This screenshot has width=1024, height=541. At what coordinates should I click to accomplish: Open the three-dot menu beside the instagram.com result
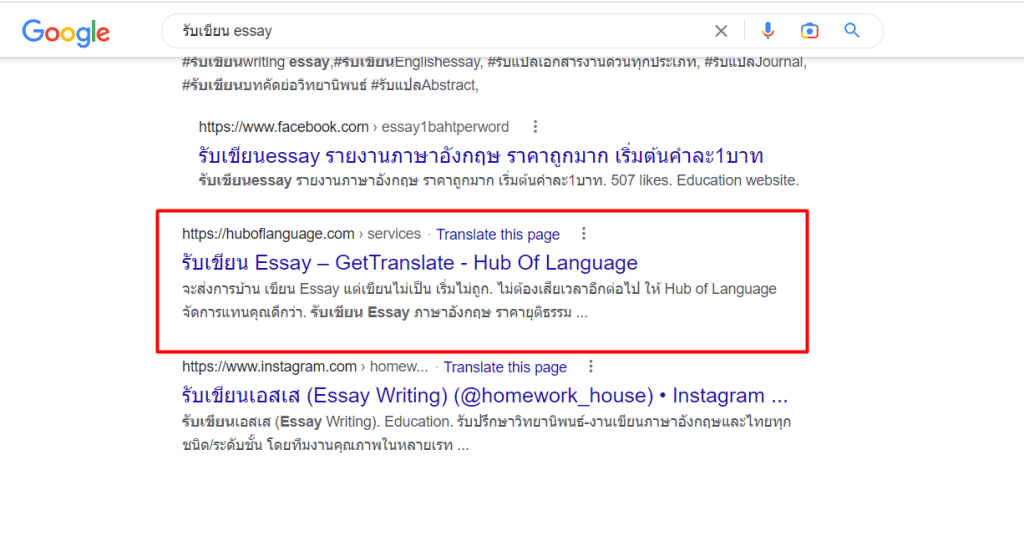pos(590,367)
